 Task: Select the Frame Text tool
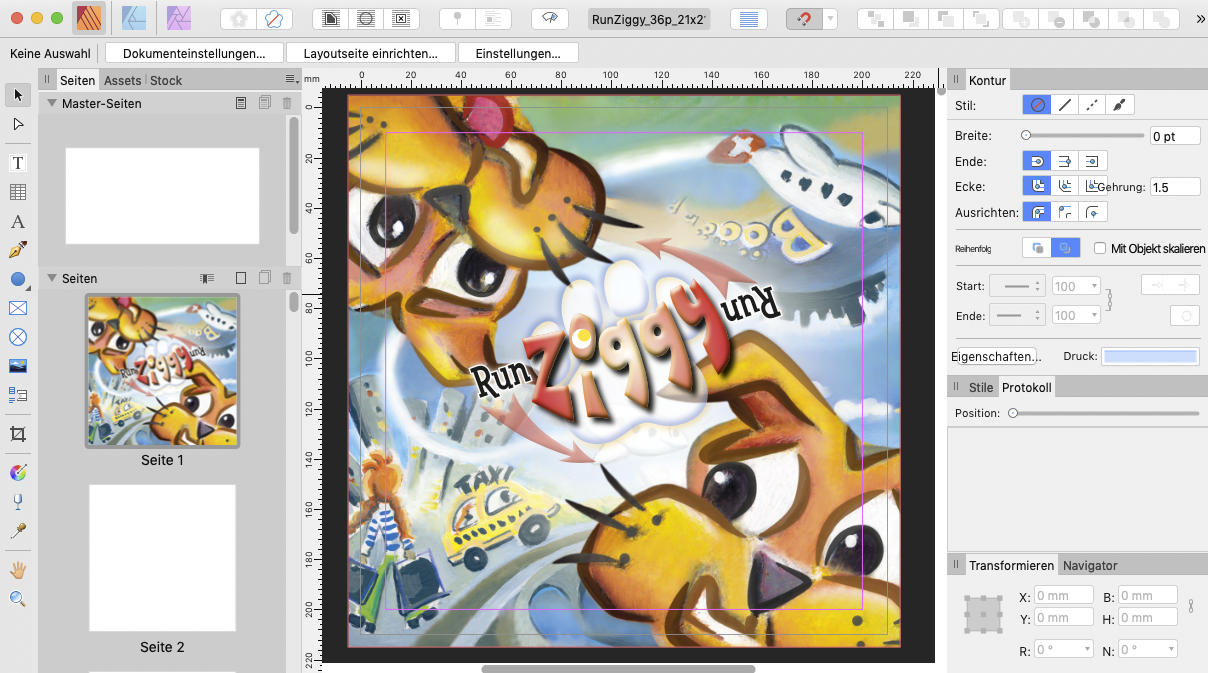tap(18, 163)
